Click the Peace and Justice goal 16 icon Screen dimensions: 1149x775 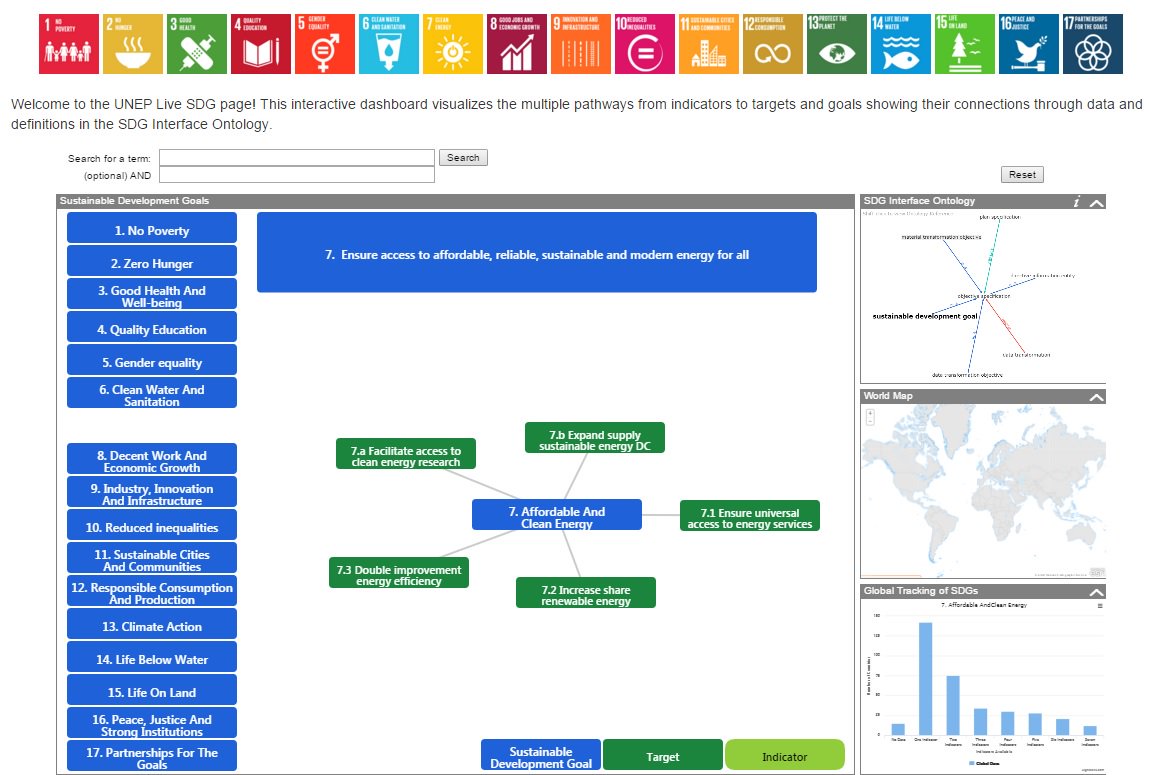click(1029, 44)
